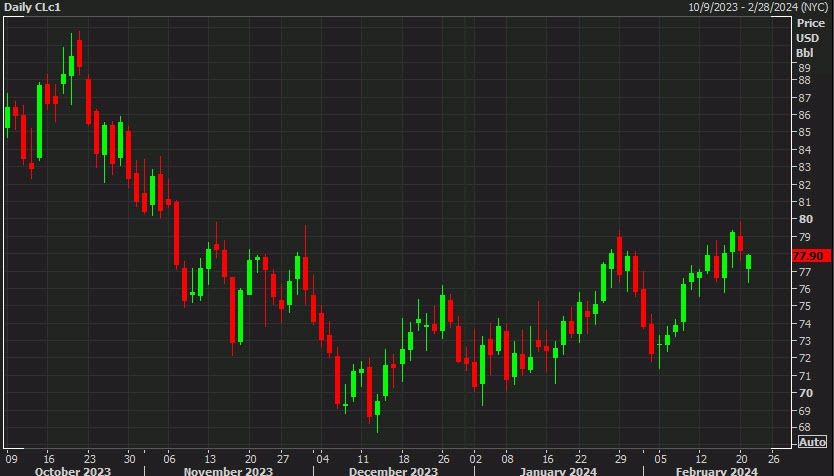Click the November 2023 month label

(x=228, y=471)
